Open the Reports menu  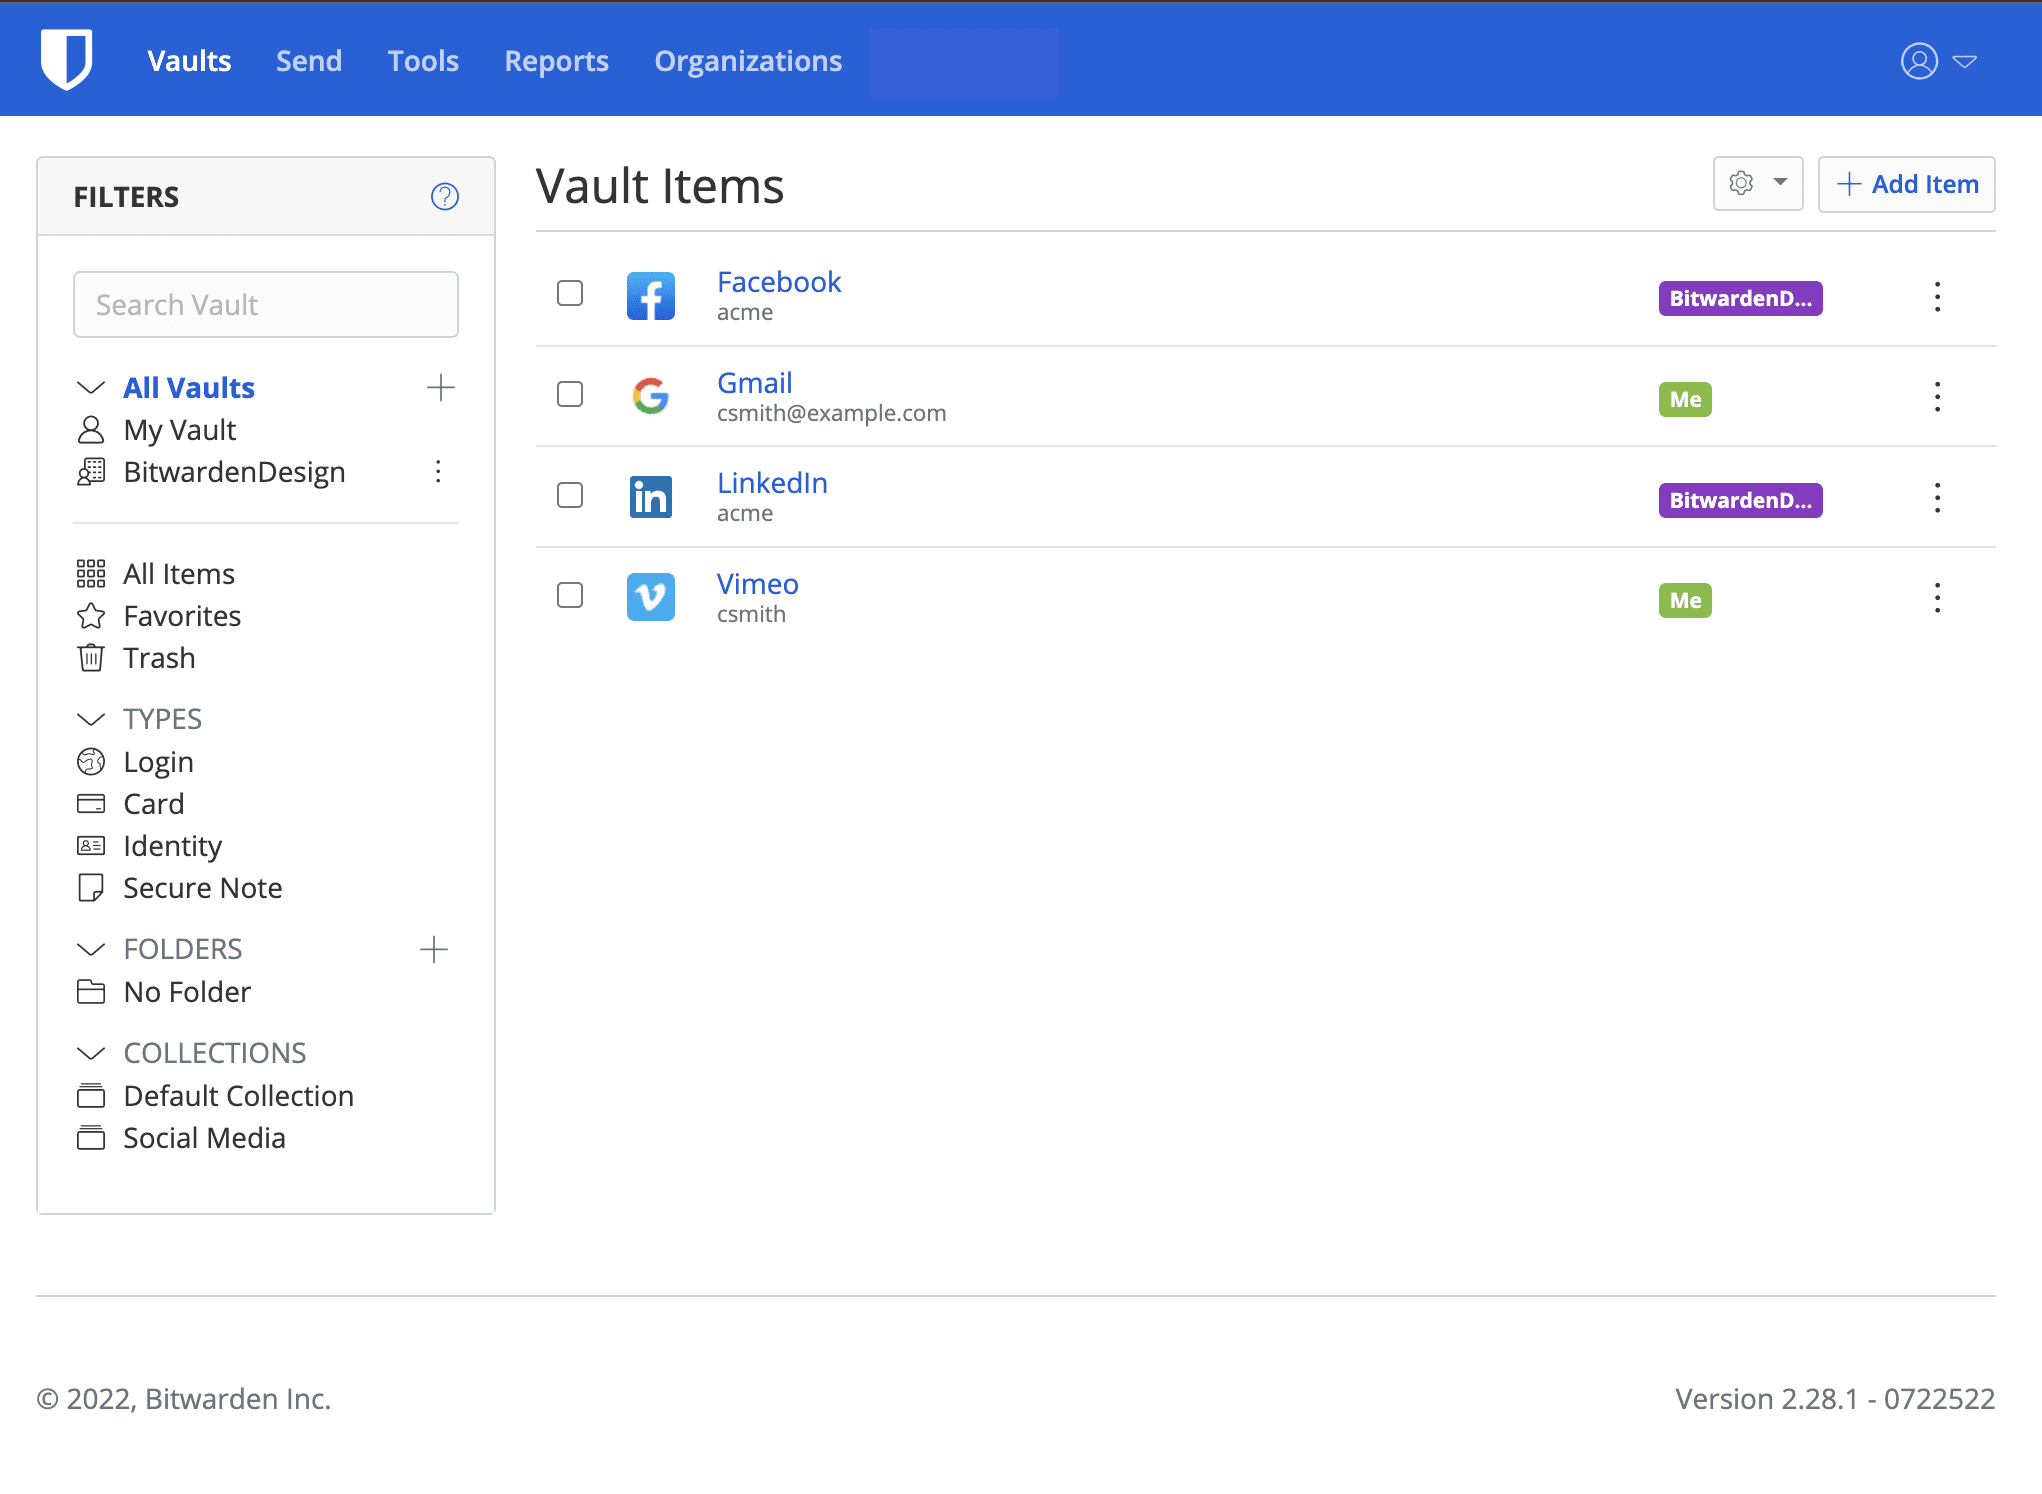coord(556,60)
